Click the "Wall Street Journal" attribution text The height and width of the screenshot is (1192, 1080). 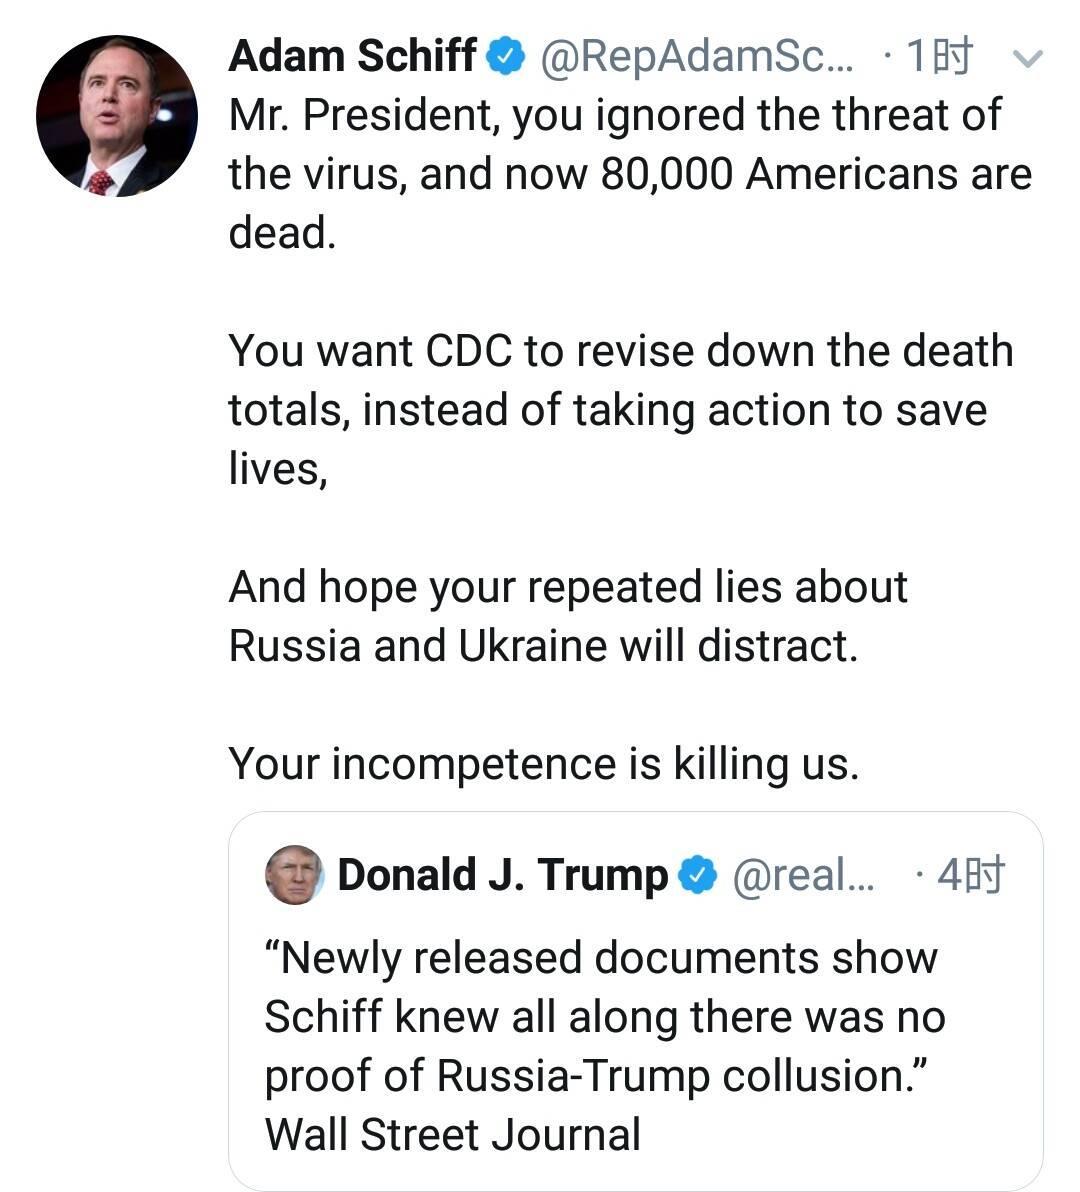[x=452, y=1135]
